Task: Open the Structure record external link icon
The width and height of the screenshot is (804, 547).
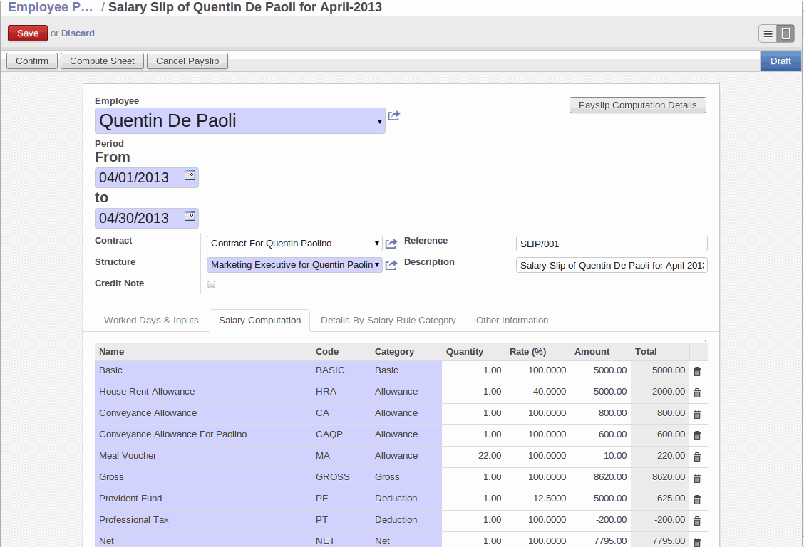Action: (391, 265)
